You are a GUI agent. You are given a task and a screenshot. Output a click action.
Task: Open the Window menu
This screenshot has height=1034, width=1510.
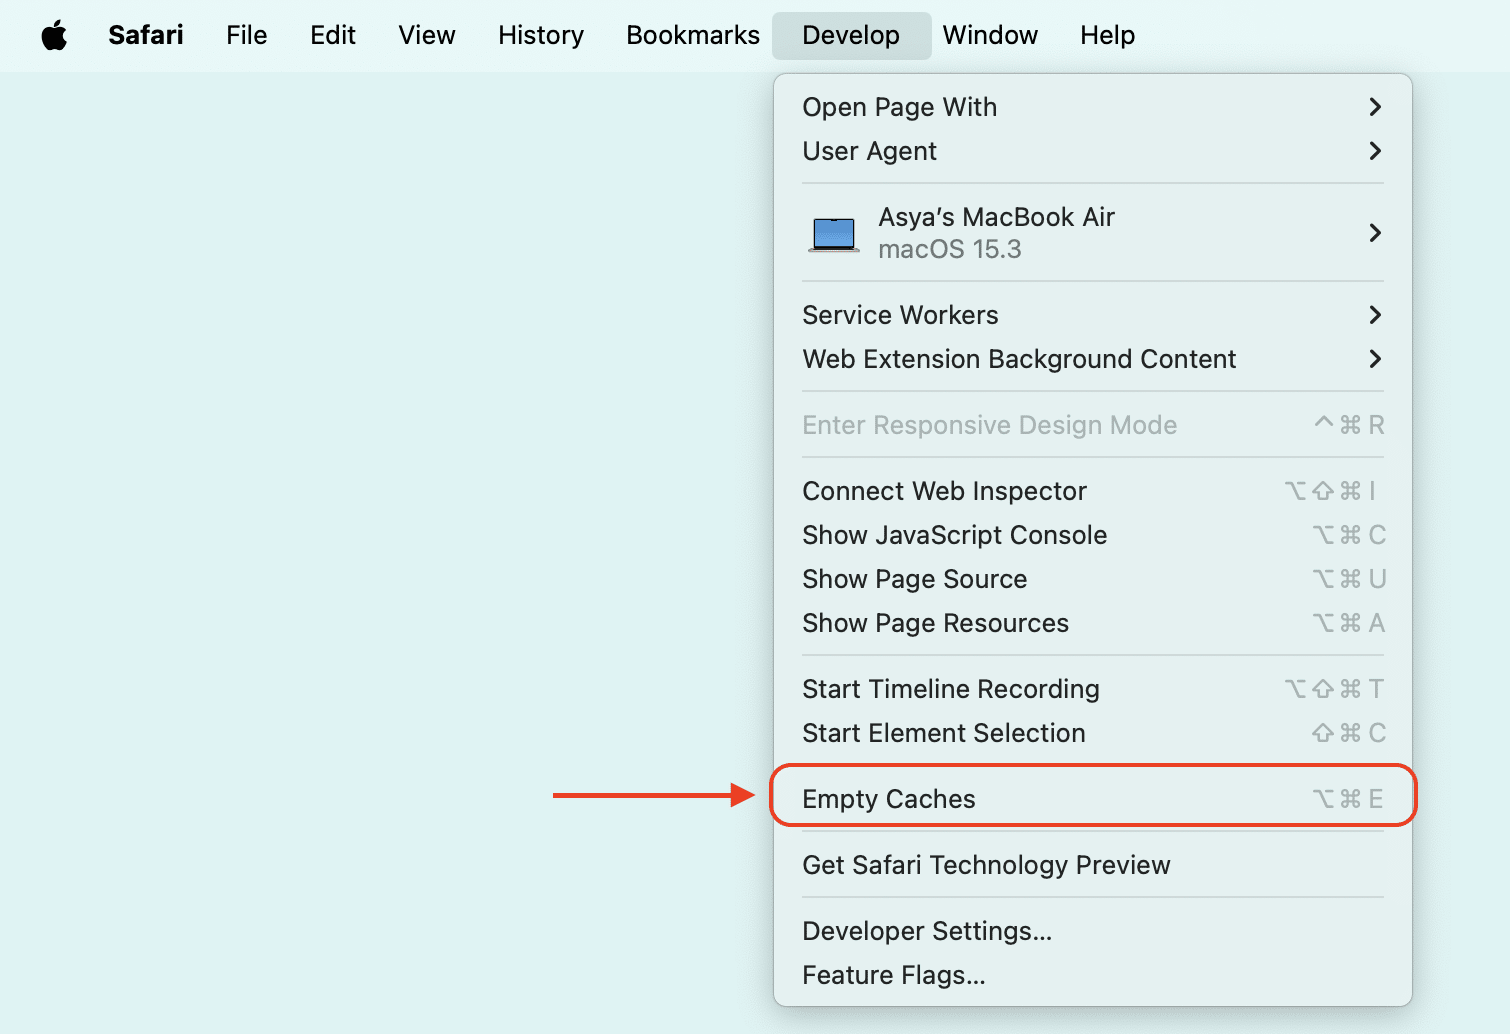[990, 36]
